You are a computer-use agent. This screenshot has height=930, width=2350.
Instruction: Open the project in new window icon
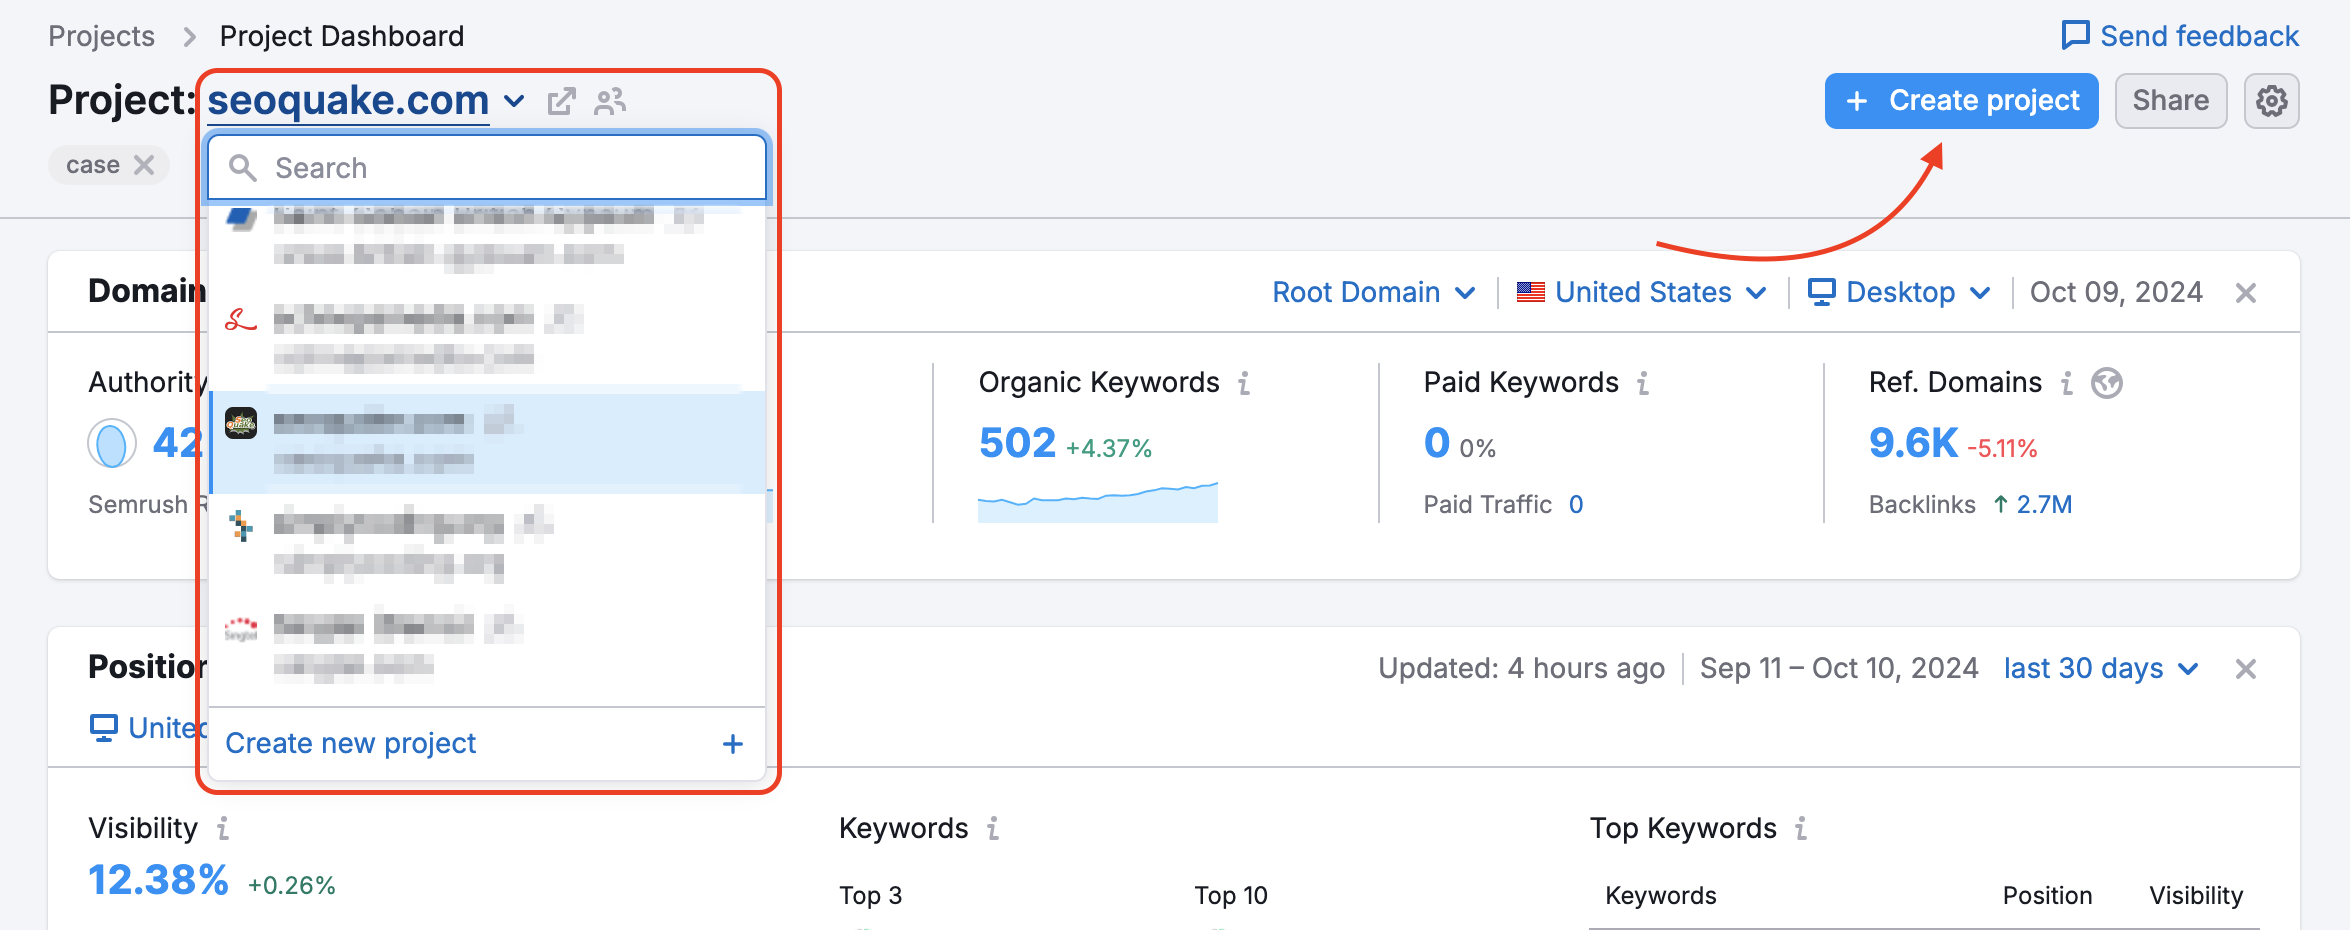pyautogui.click(x=561, y=101)
